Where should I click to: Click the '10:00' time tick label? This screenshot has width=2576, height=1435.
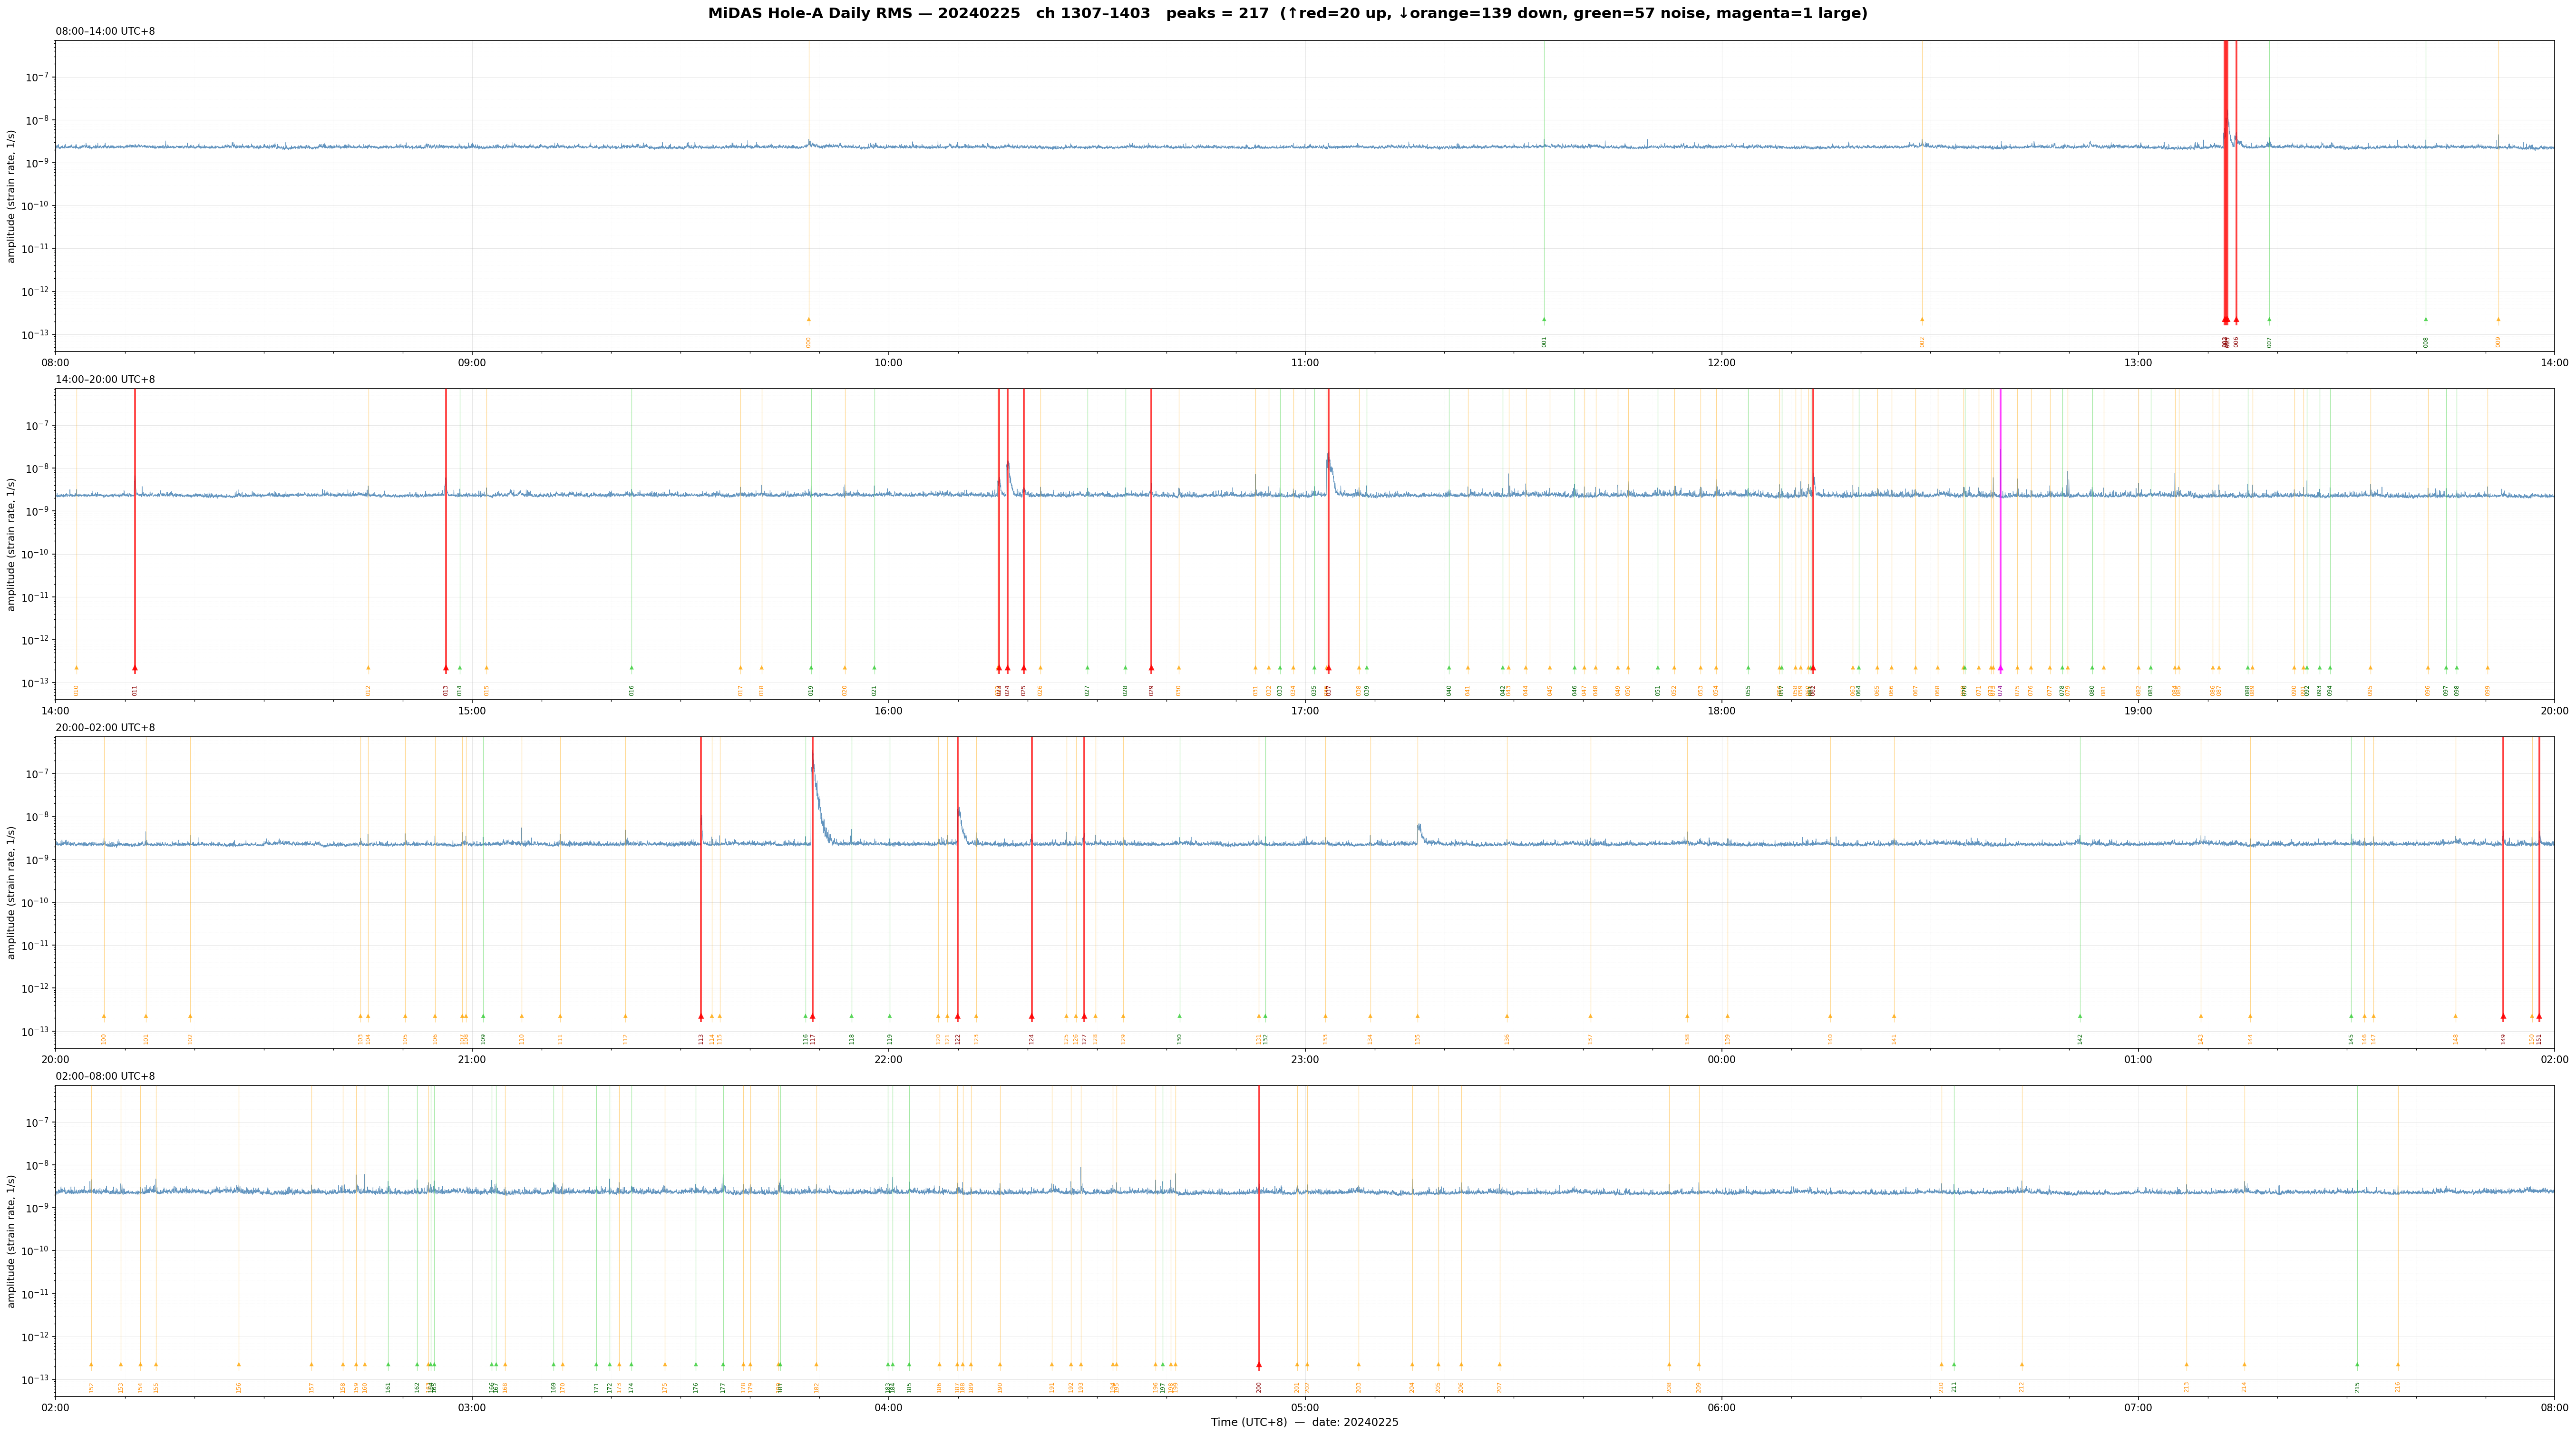tap(888, 362)
